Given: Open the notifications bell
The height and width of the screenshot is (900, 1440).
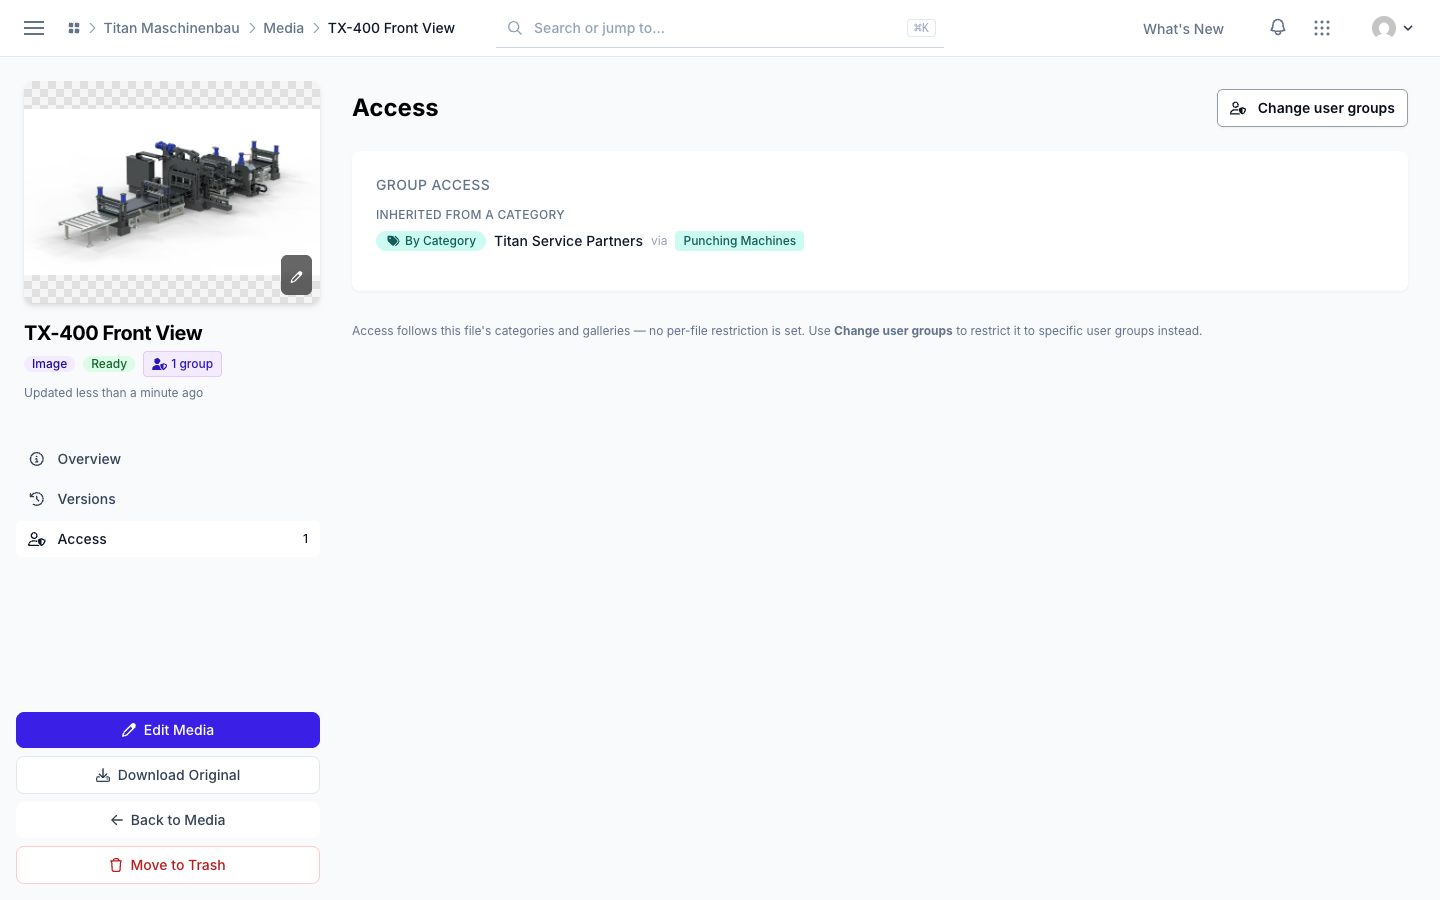Looking at the screenshot, I should 1278,28.
